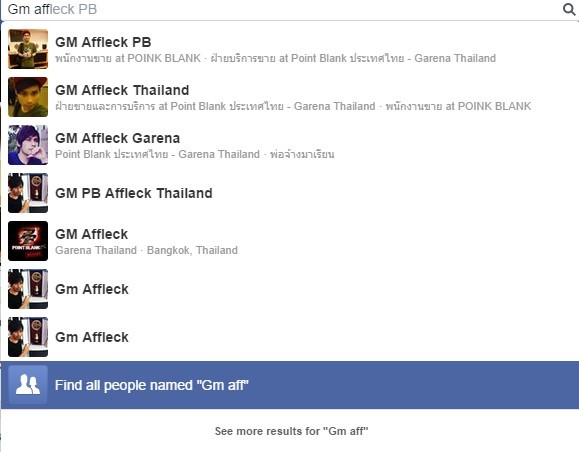579x452 pixels.
Task: Click the subtitle under GM Affleck Thailand
Action: click(x=293, y=106)
